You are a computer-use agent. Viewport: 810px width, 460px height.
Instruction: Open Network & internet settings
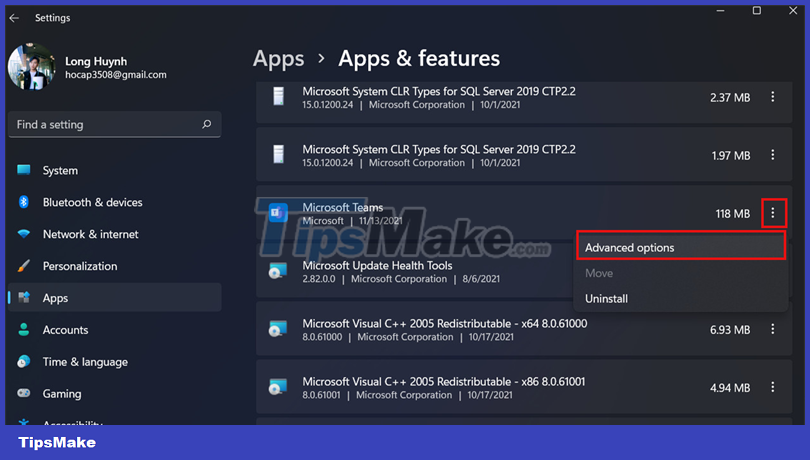pos(115,234)
